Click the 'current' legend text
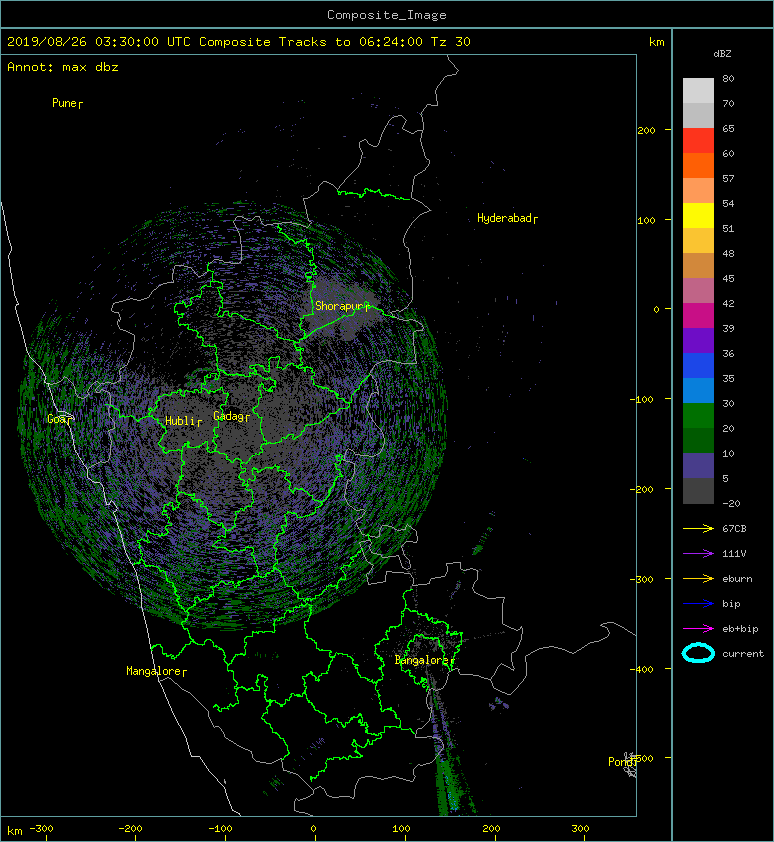Screen dimensions: 774x842 [743, 654]
